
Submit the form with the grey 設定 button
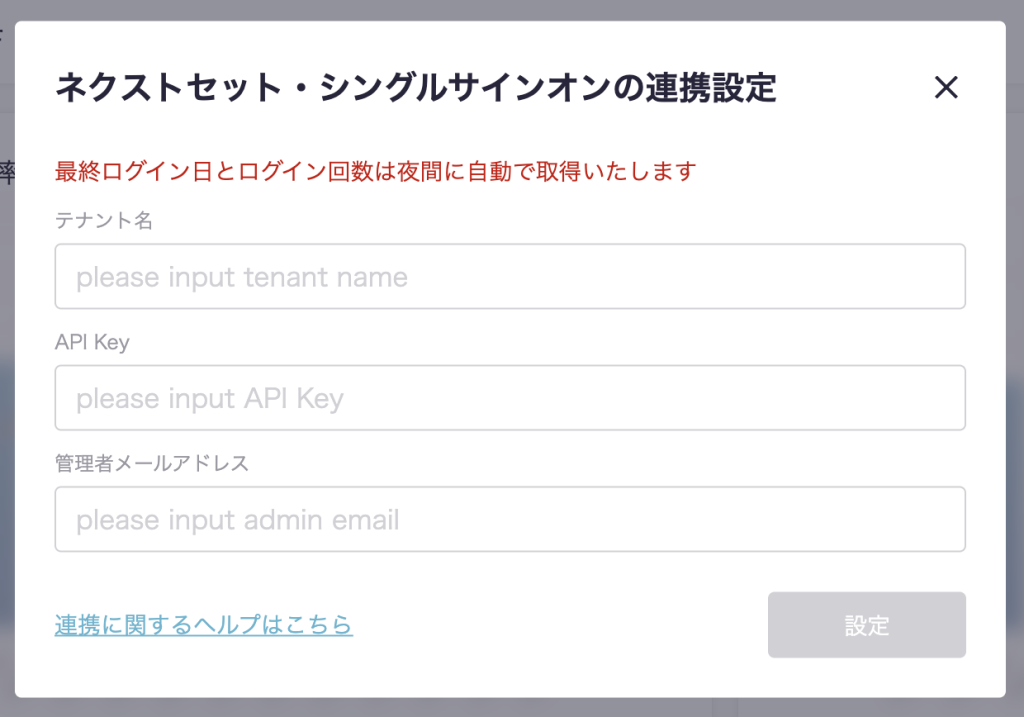point(866,625)
